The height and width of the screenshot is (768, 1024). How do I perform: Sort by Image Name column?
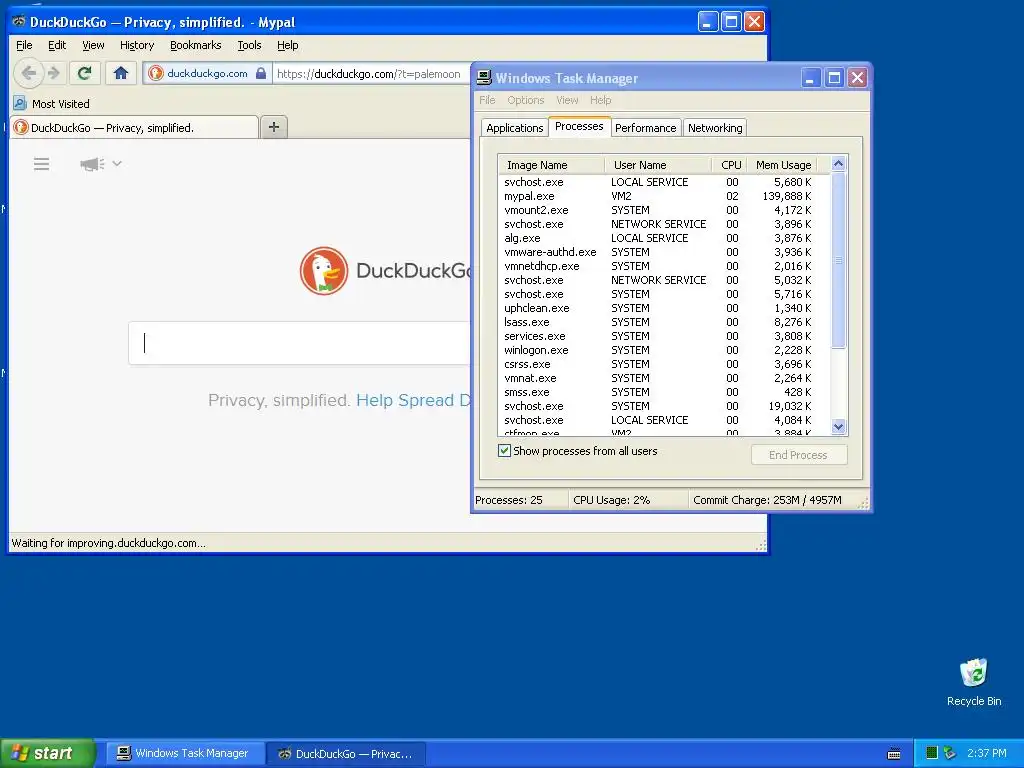coord(552,165)
